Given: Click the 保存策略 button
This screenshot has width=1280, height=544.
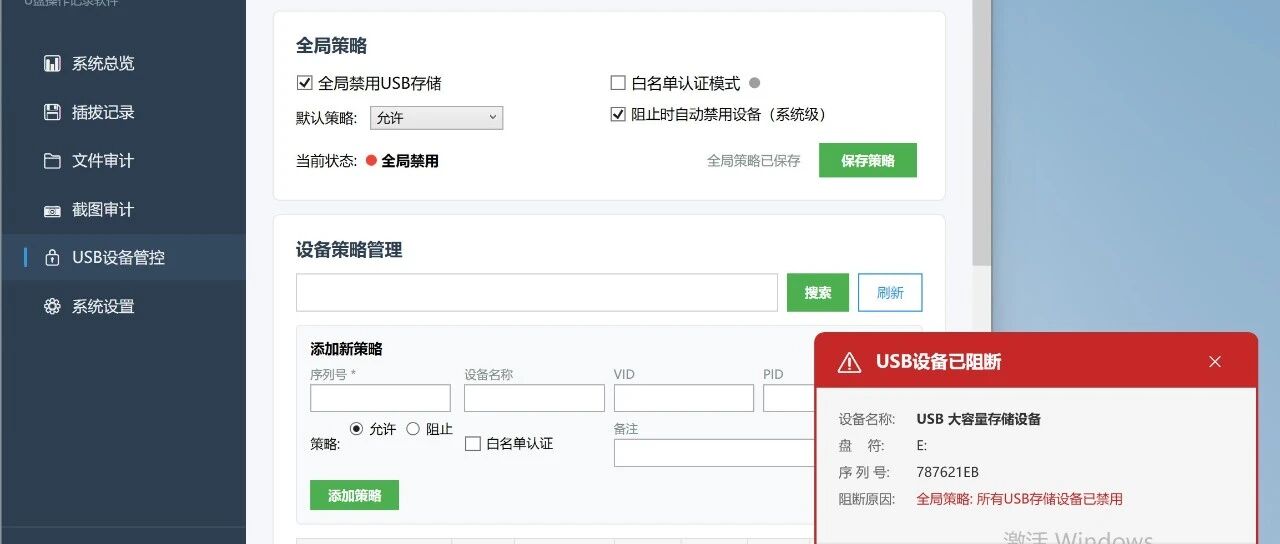Looking at the screenshot, I should pyautogui.click(x=868, y=160).
